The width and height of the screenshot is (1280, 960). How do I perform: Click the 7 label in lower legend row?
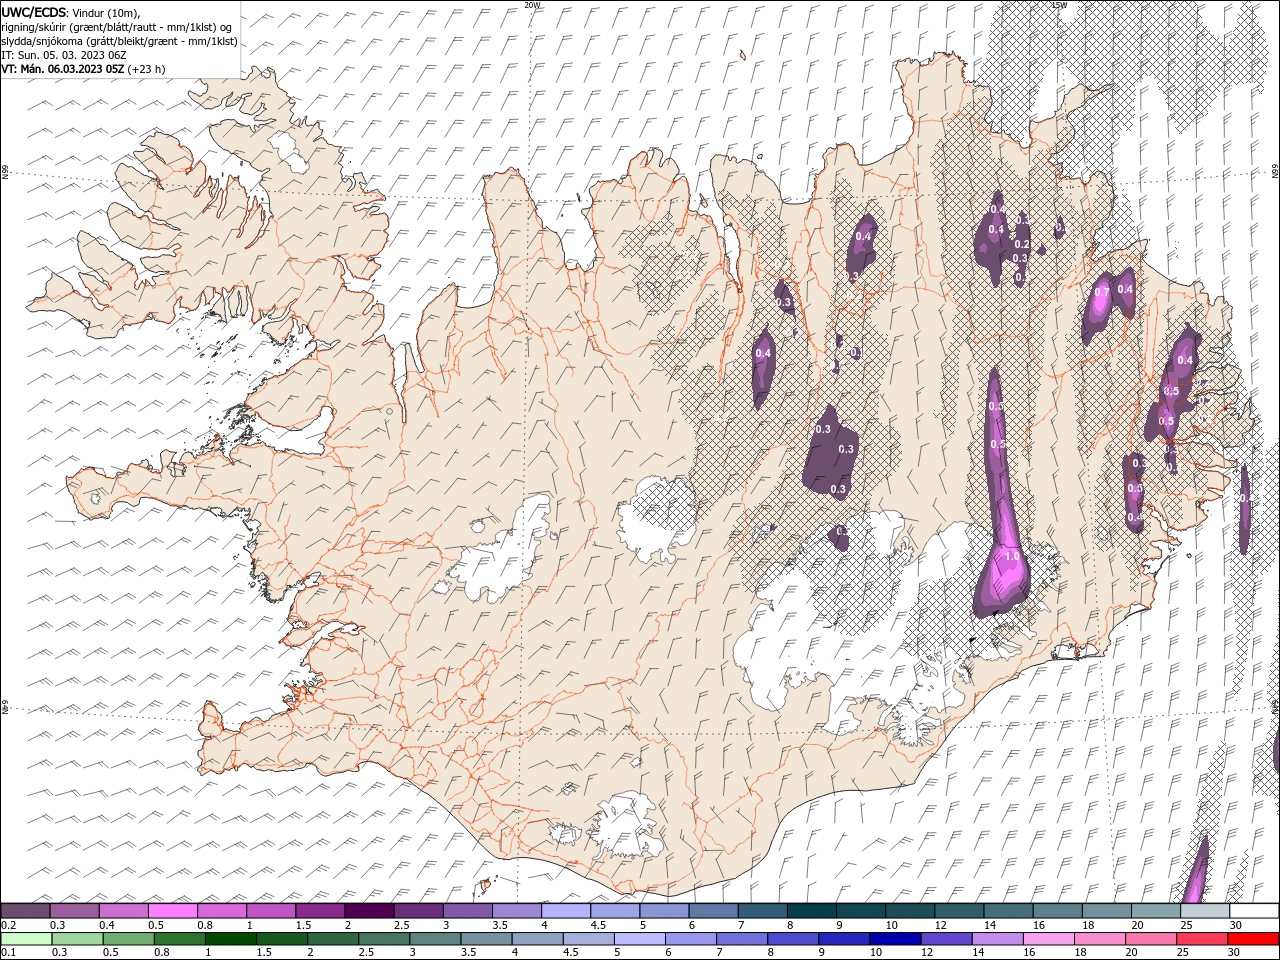(721, 953)
